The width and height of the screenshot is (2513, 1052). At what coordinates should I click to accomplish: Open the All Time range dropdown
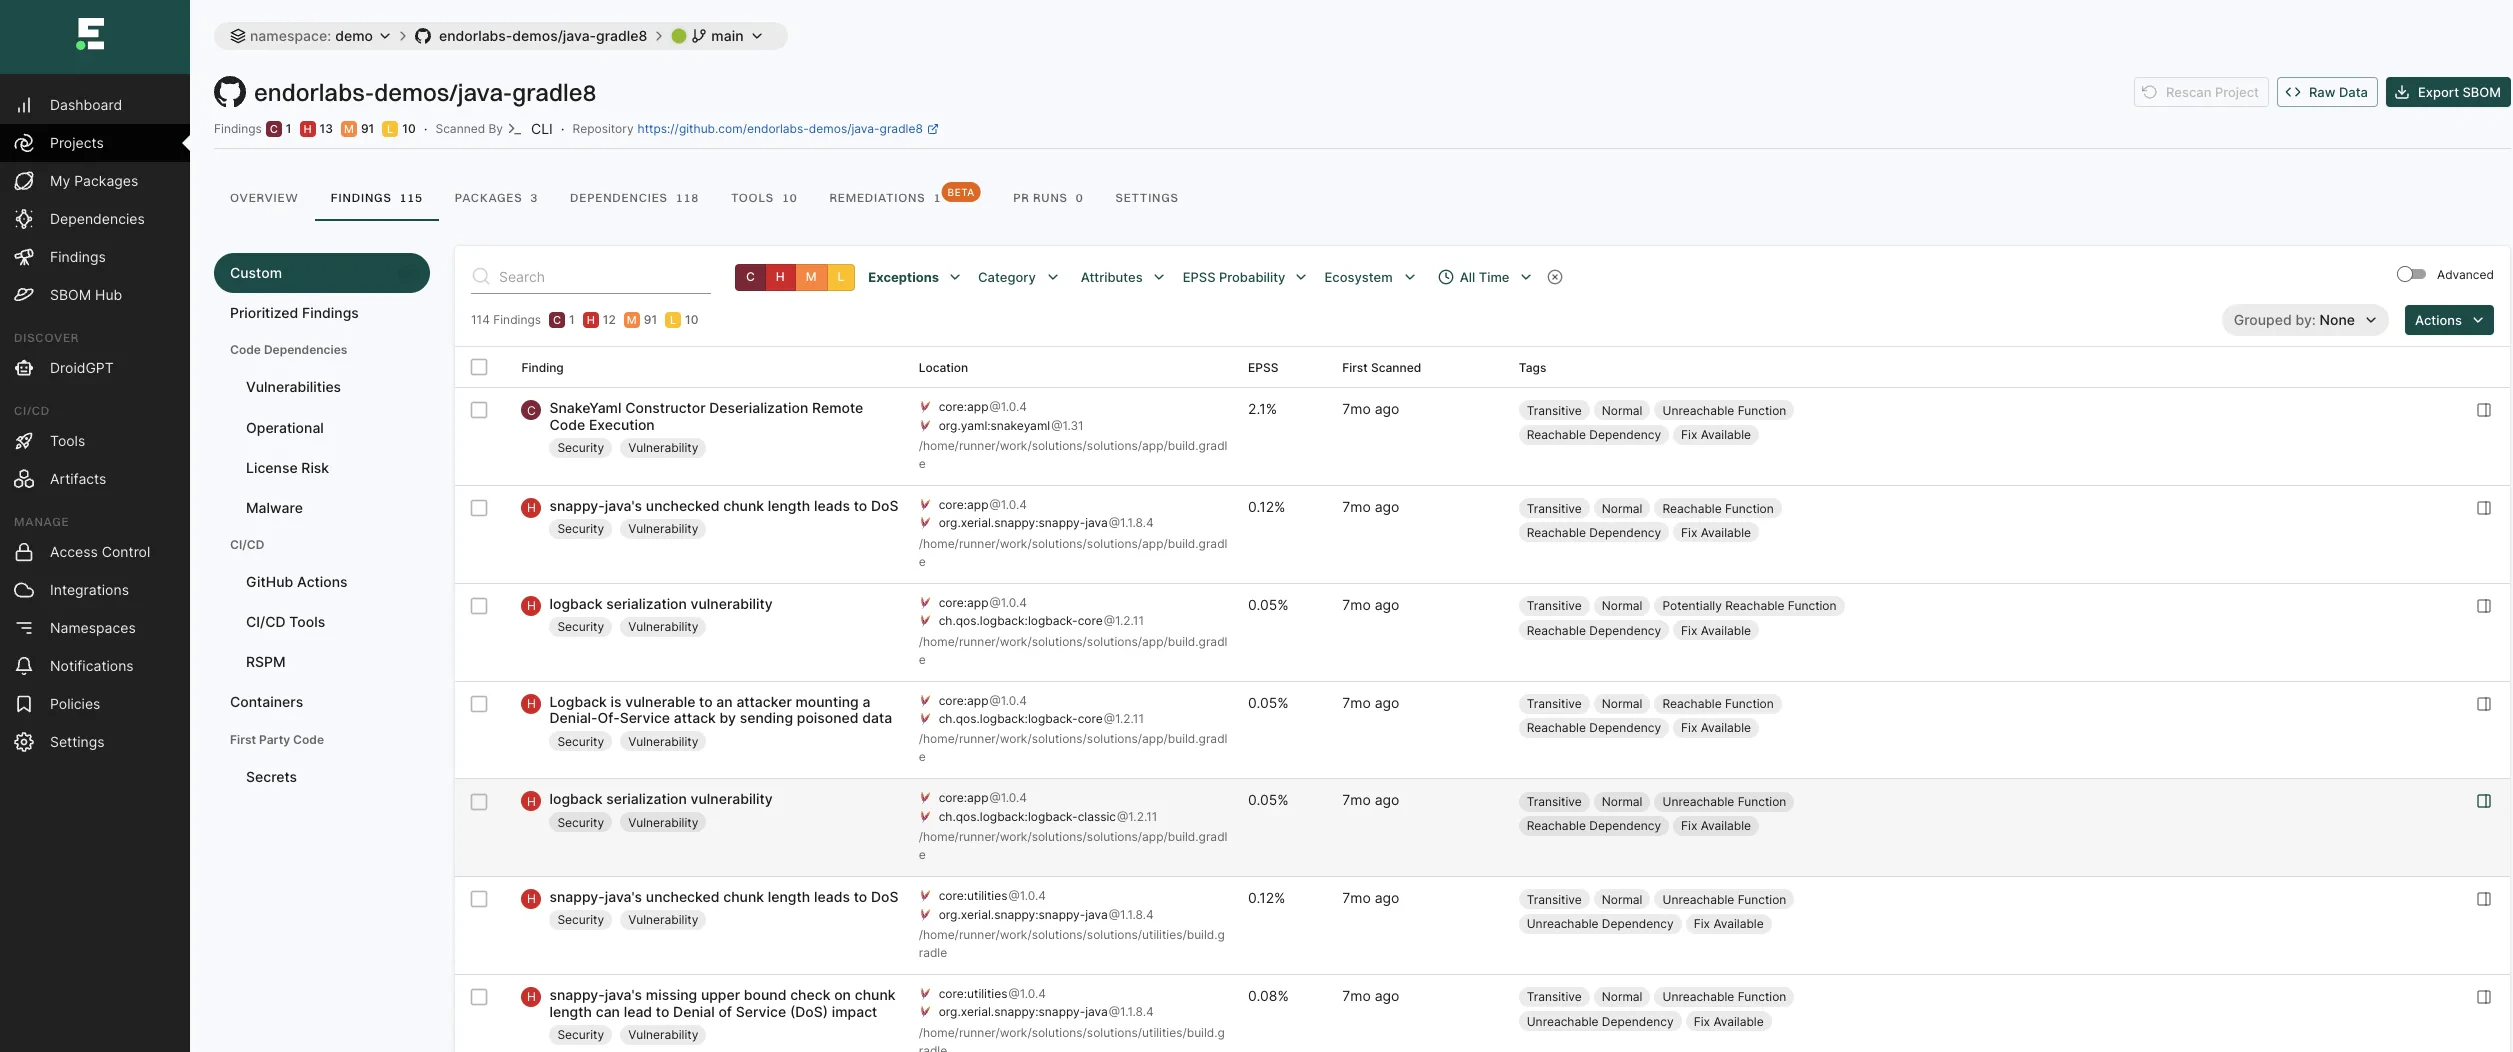[1484, 277]
